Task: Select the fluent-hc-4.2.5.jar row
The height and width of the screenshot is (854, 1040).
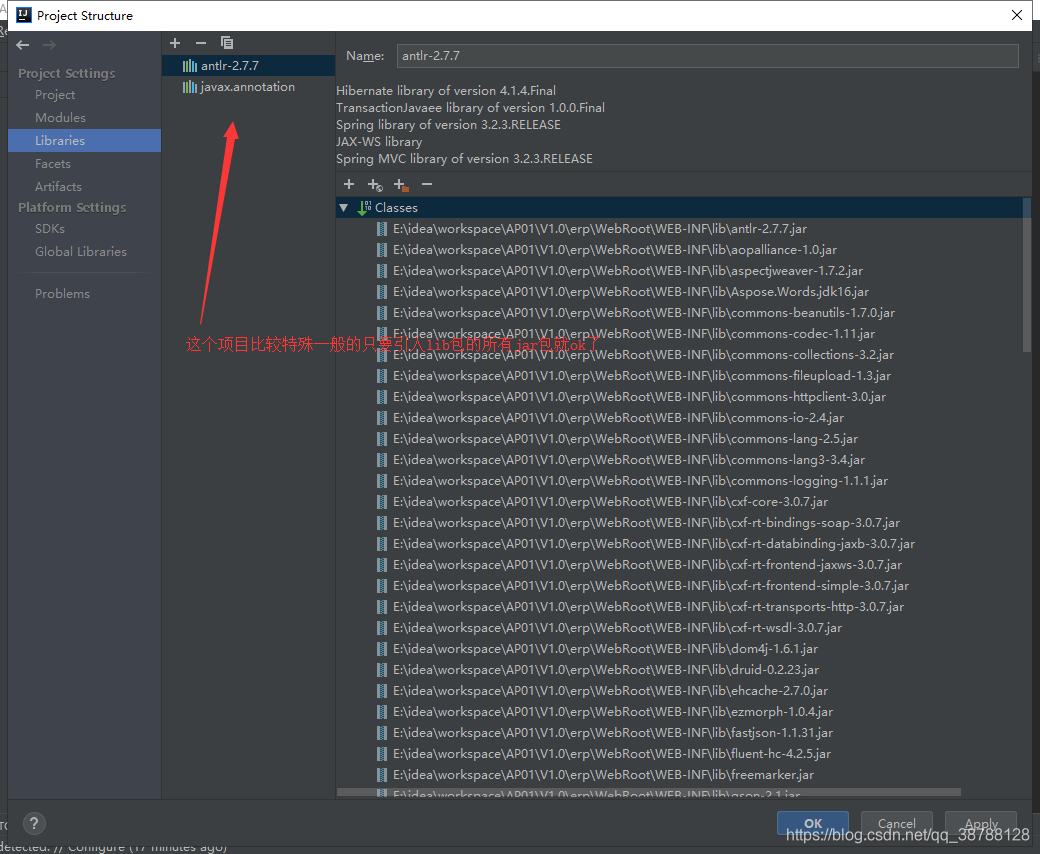Action: tap(679, 754)
